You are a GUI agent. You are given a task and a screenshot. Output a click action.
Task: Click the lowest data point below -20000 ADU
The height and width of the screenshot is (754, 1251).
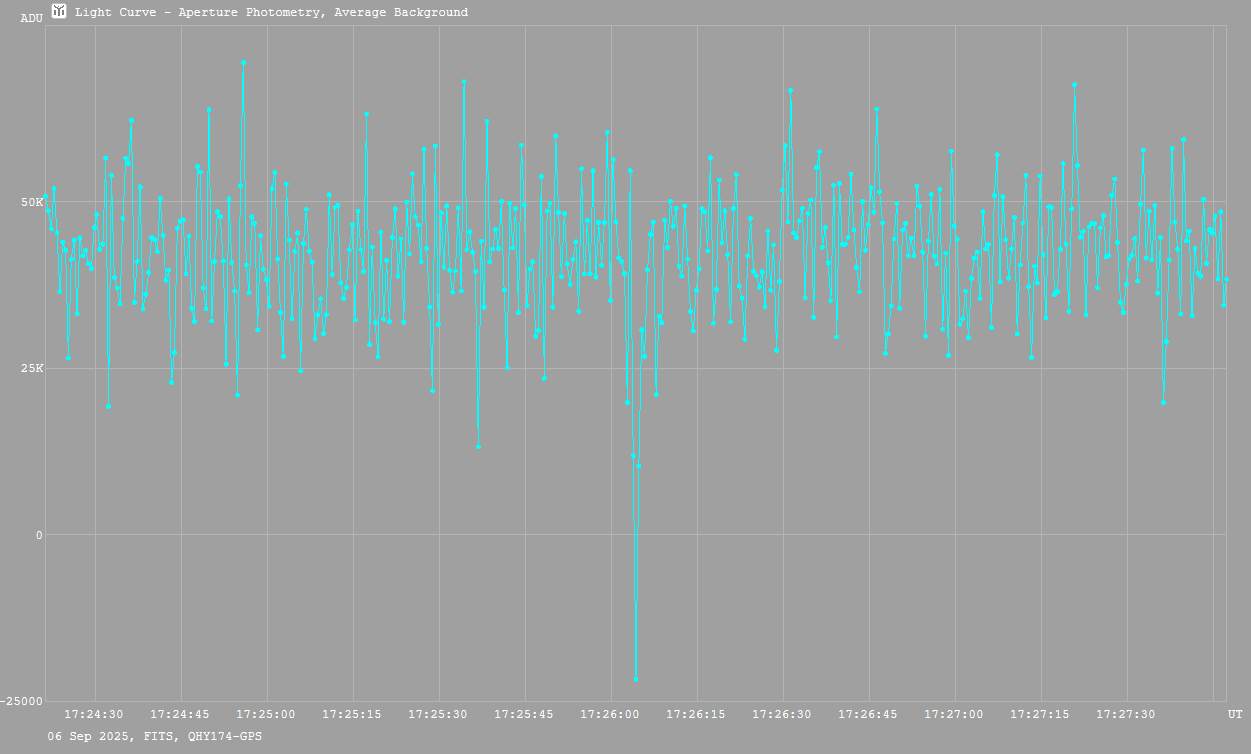coord(636,680)
